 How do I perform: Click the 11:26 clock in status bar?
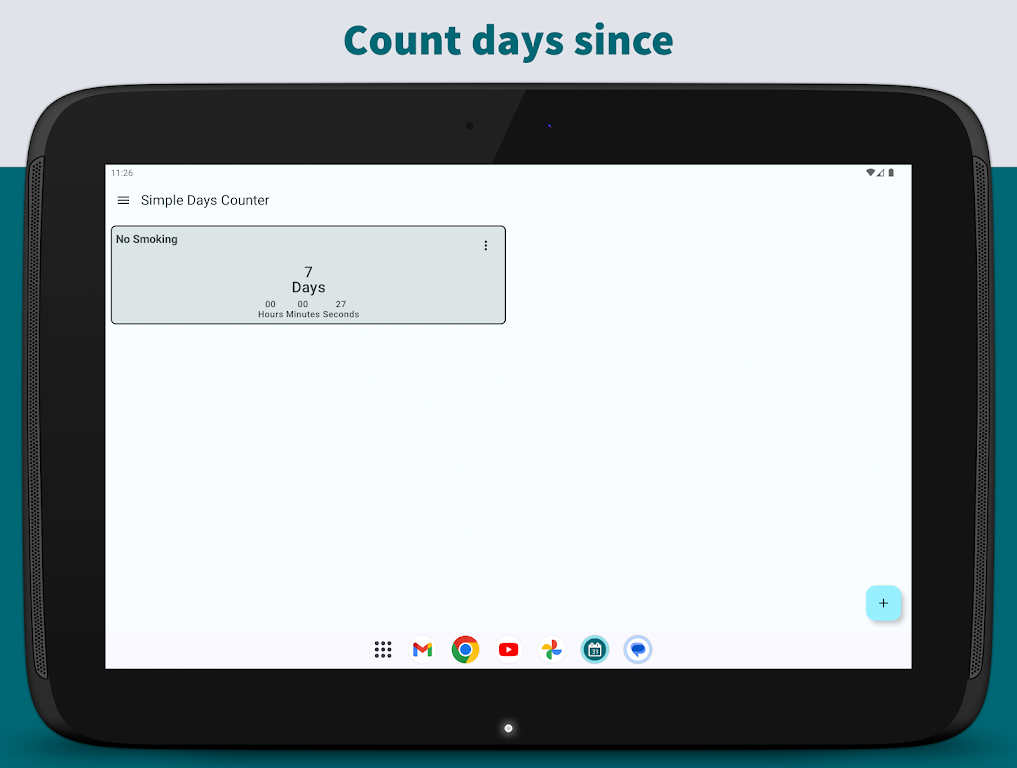click(x=122, y=173)
